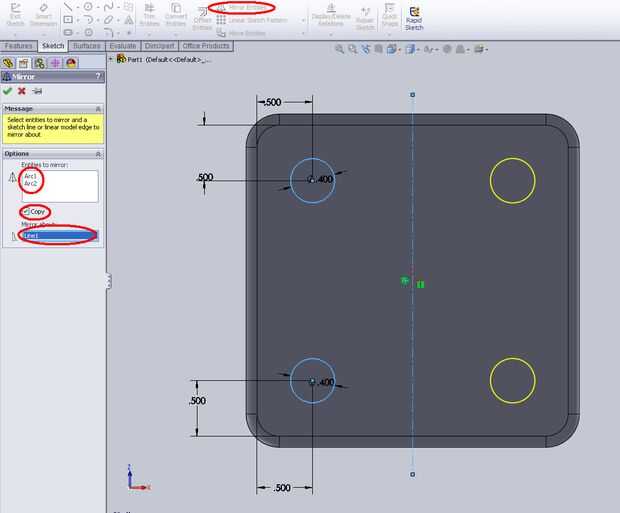Switch to the Sketch tab

(x=53, y=46)
